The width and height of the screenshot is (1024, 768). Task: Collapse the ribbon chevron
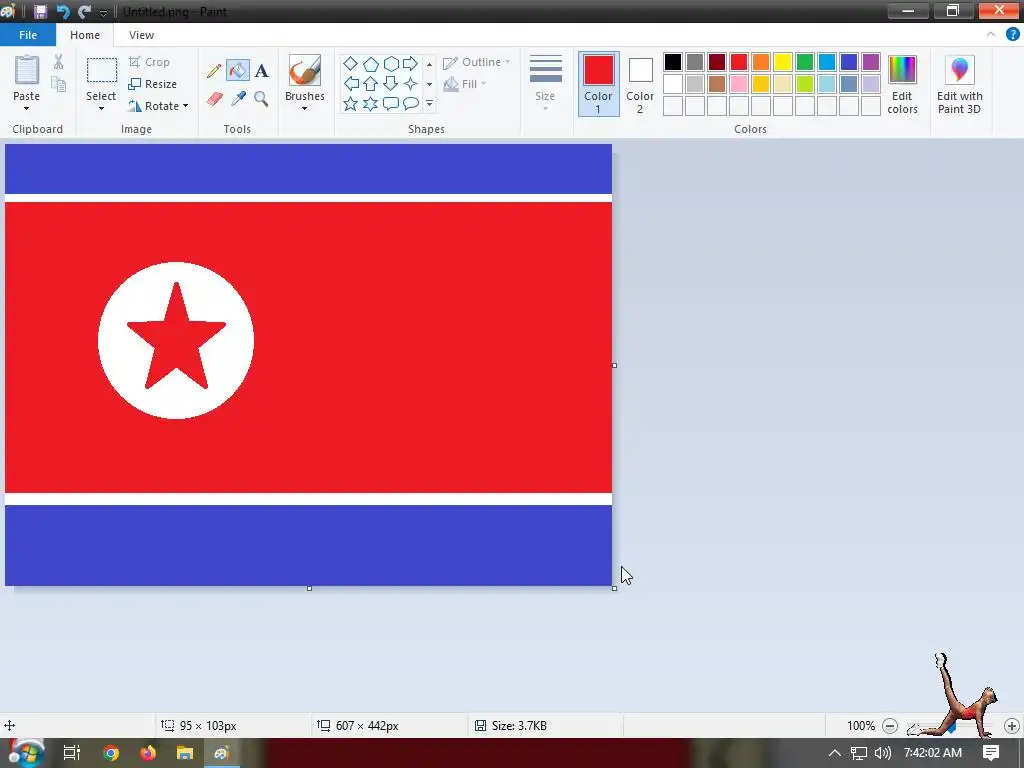pos(991,35)
